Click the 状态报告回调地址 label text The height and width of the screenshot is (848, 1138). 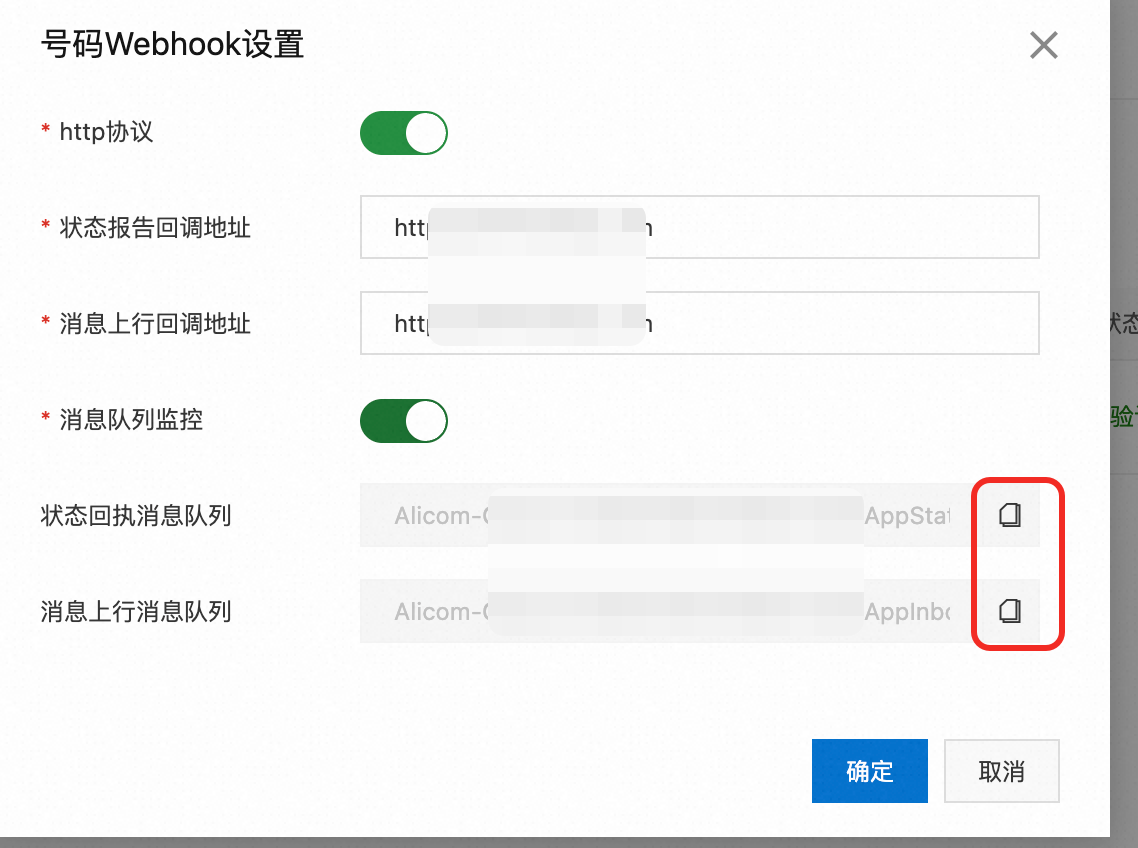(154, 228)
